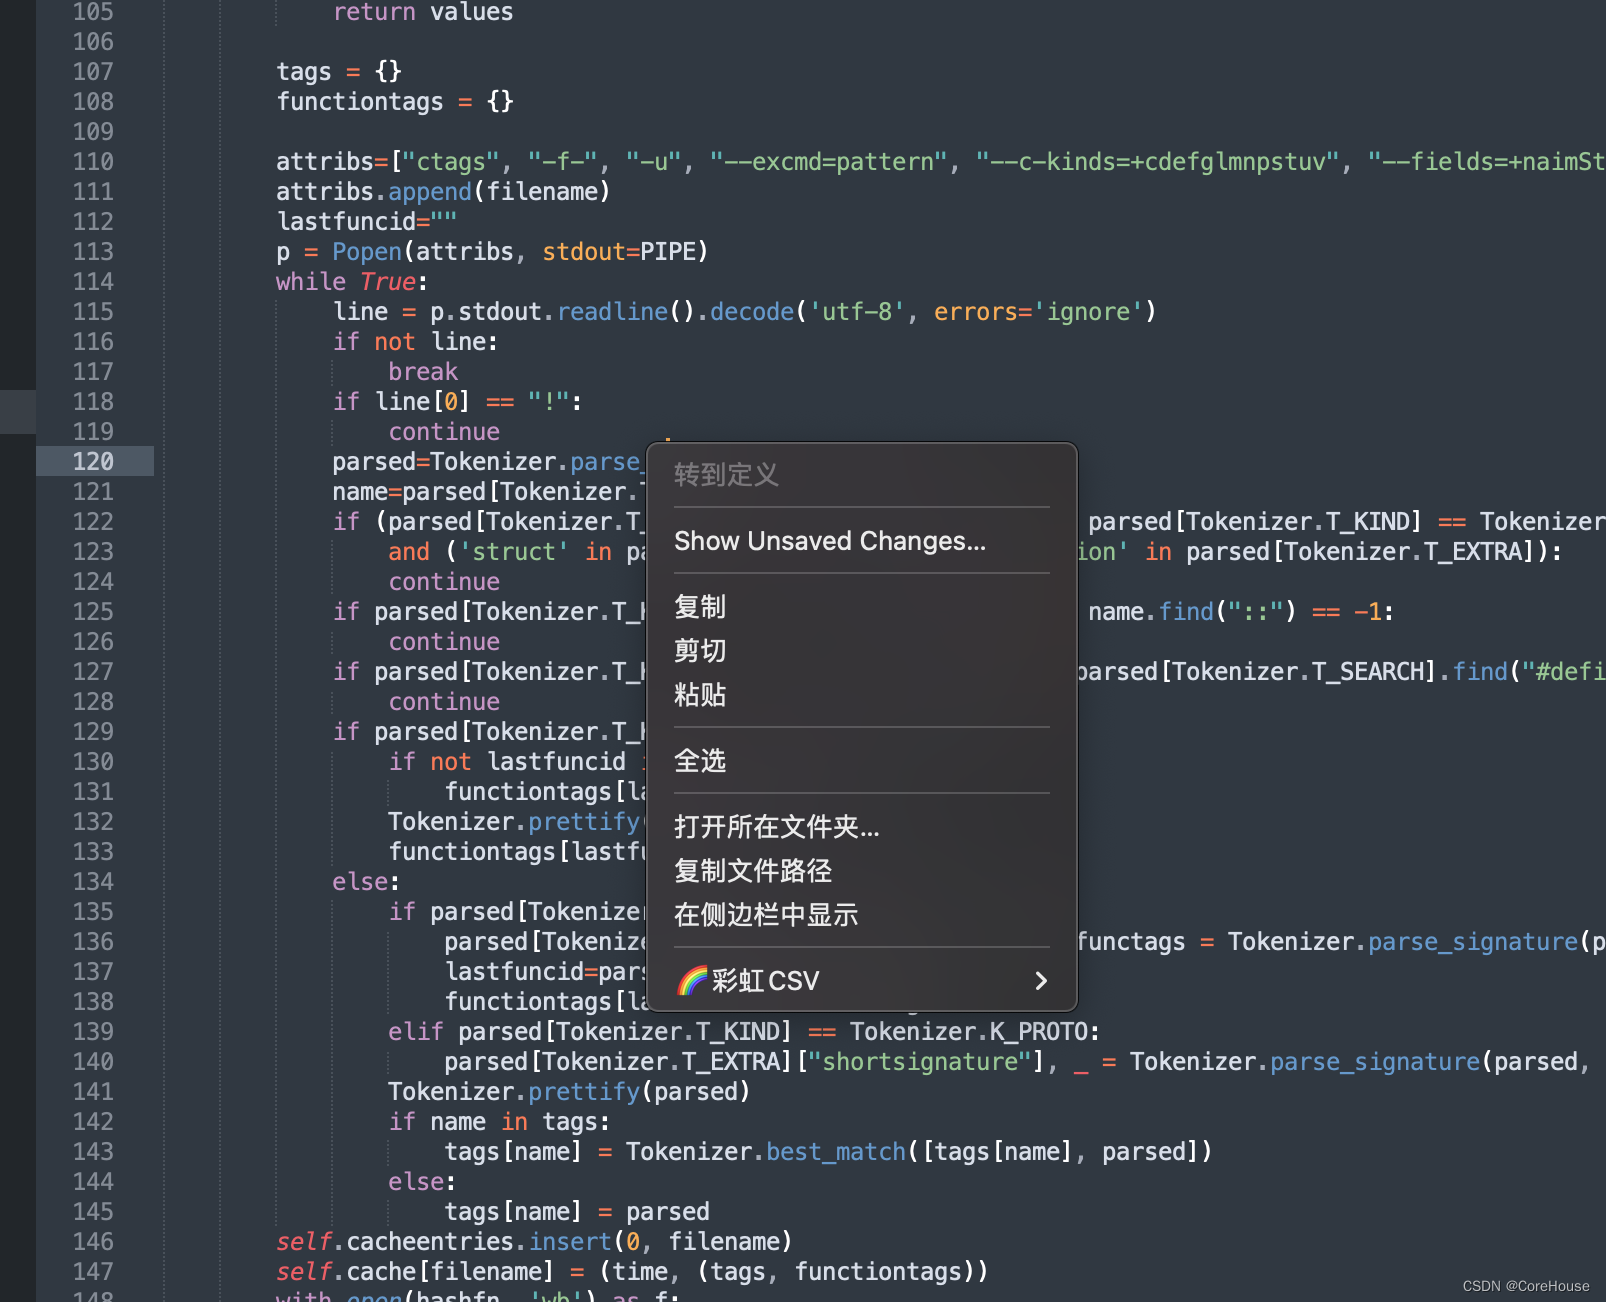
Task: Select 粘贴 to paste clipboard
Action: (701, 694)
